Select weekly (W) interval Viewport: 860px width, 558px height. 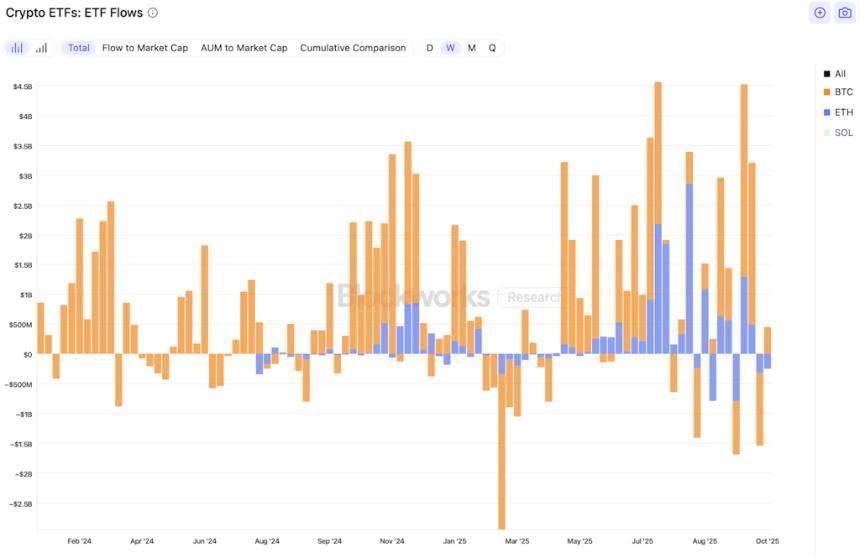click(x=450, y=48)
